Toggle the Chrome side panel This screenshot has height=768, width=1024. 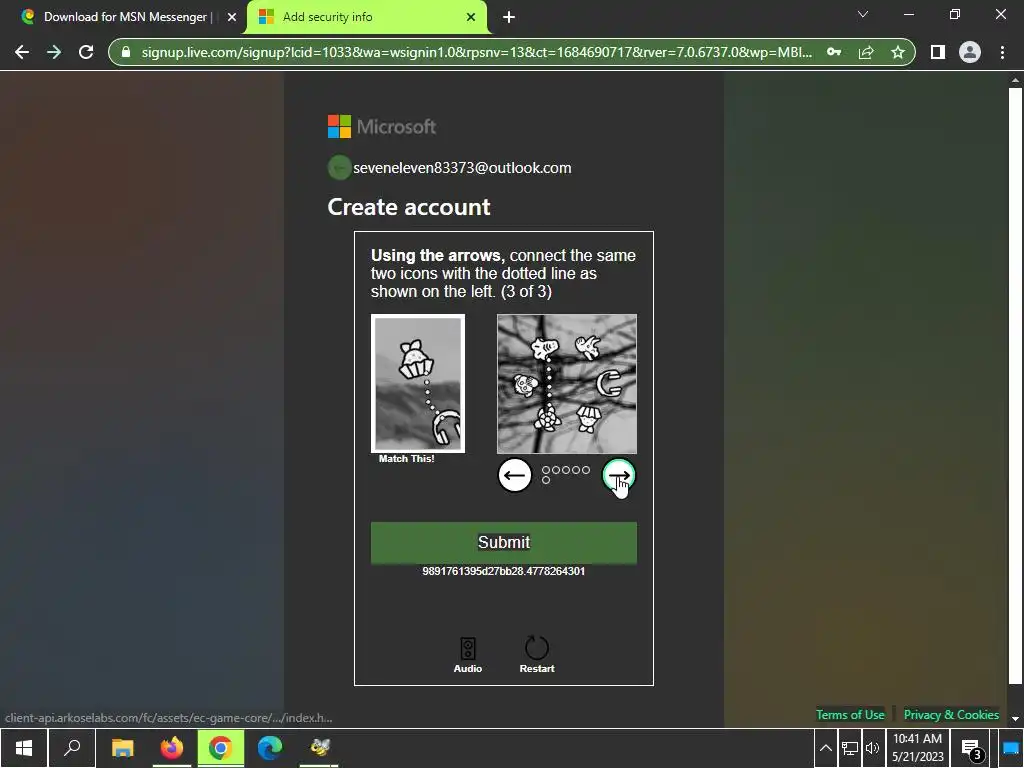(x=938, y=52)
